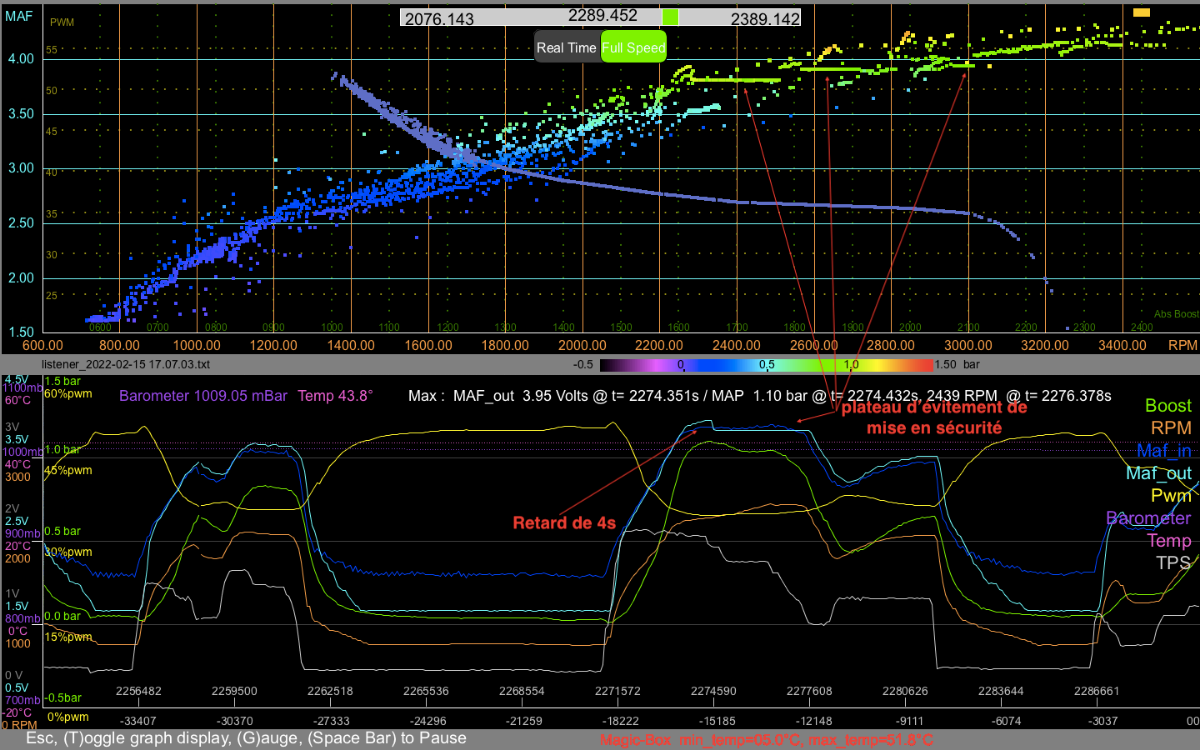Toggle the Barometer legend entry

(x=1149, y=518)
